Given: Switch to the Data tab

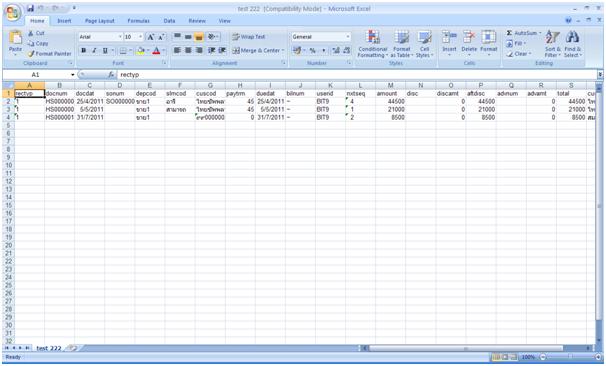Looking at the screenshot, I should tap(169, 21).
